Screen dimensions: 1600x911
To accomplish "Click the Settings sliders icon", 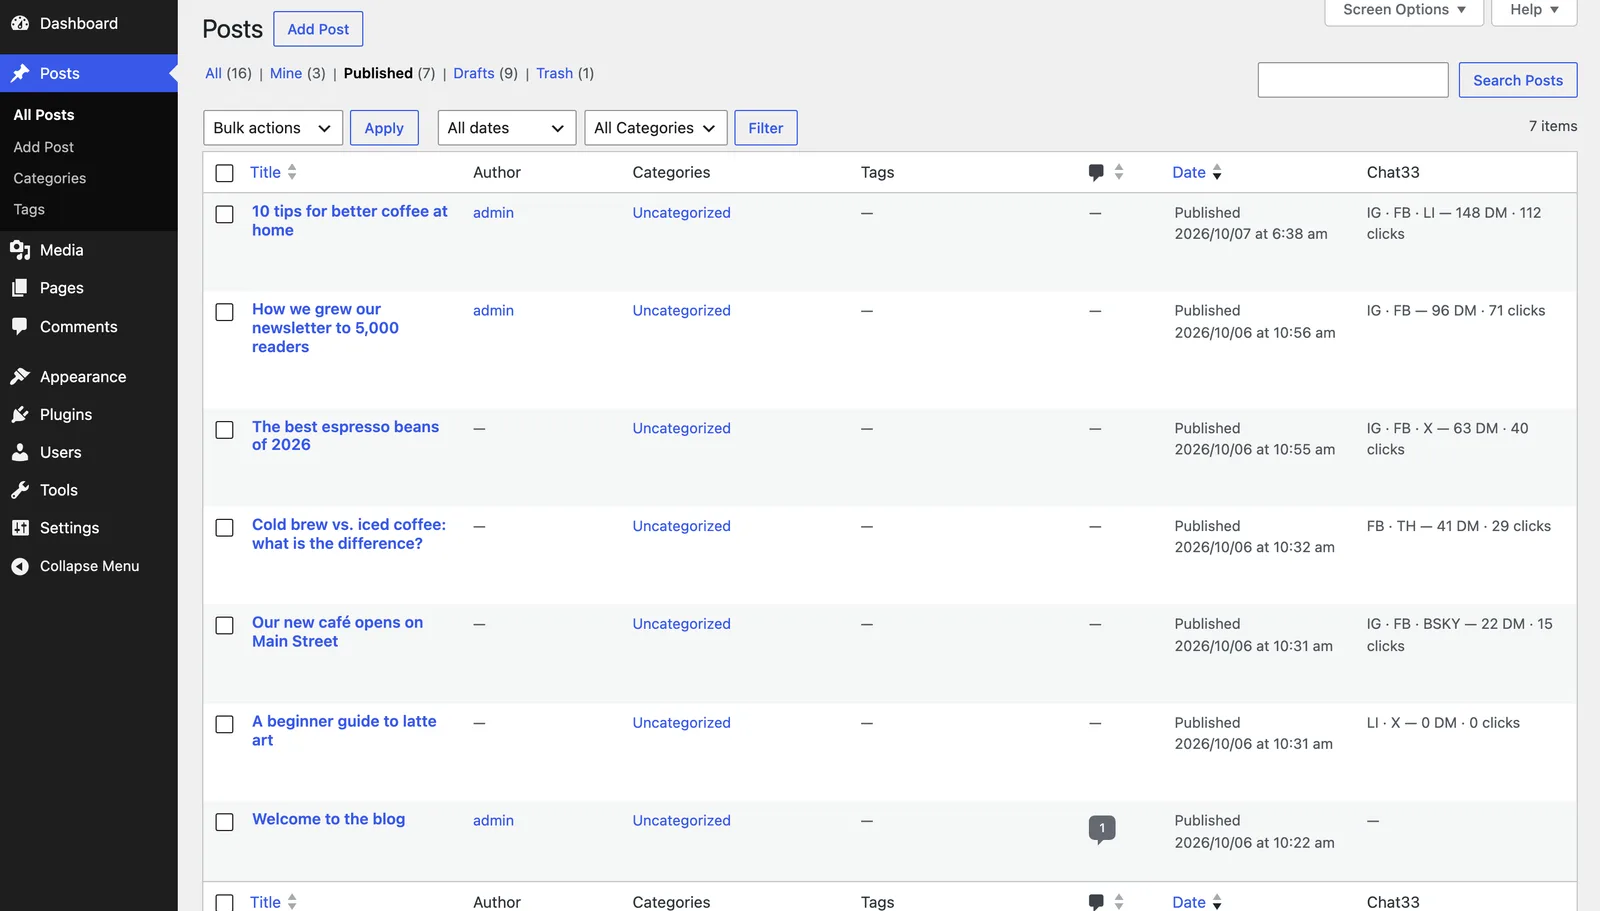I will pos(20,528).
